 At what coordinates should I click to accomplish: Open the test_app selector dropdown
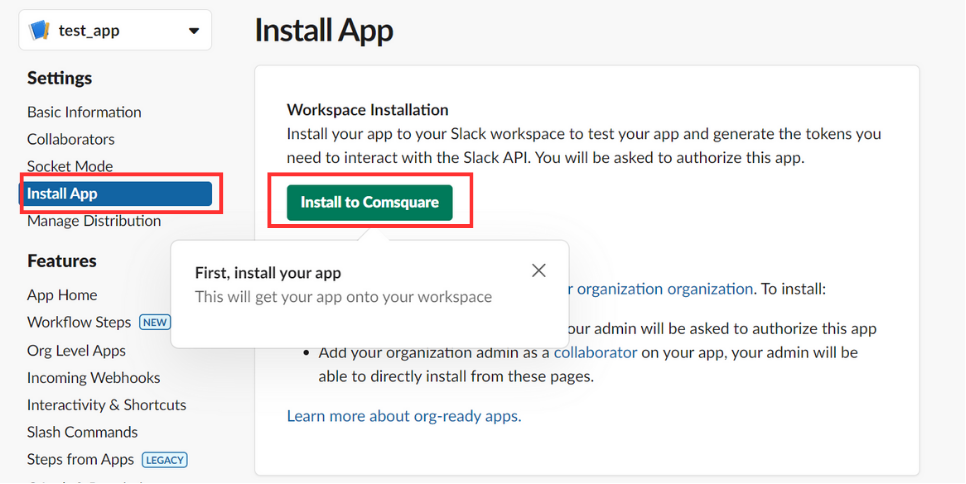tap(115, 30)
